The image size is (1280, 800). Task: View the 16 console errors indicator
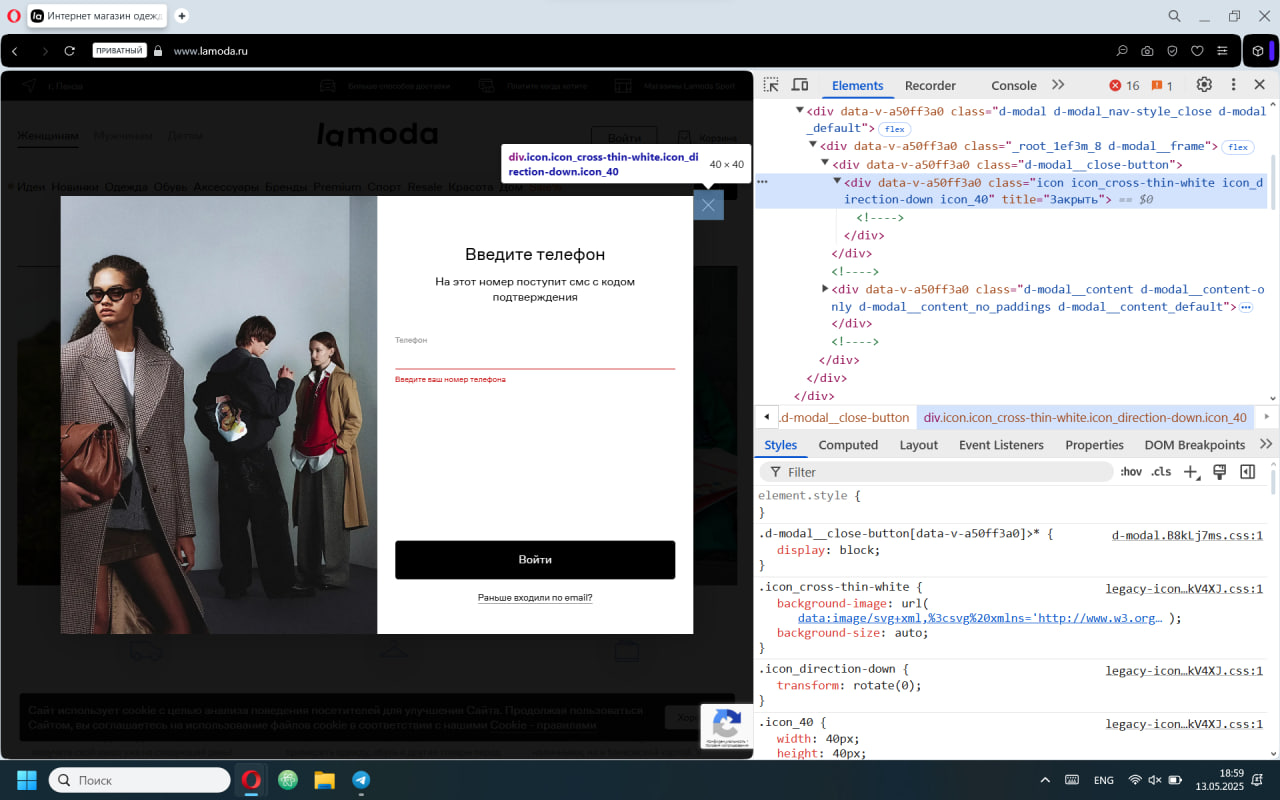pyautogui.click(x=1124, y=85)
